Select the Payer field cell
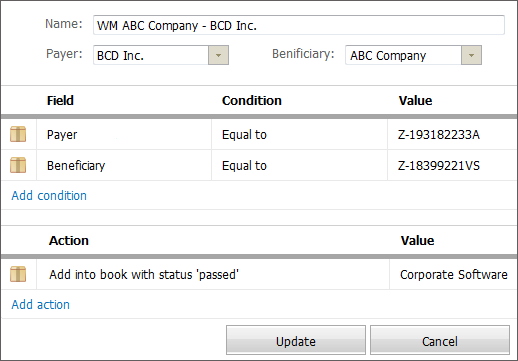The width and height of the screenshot is (518, 361). point(124,135)
